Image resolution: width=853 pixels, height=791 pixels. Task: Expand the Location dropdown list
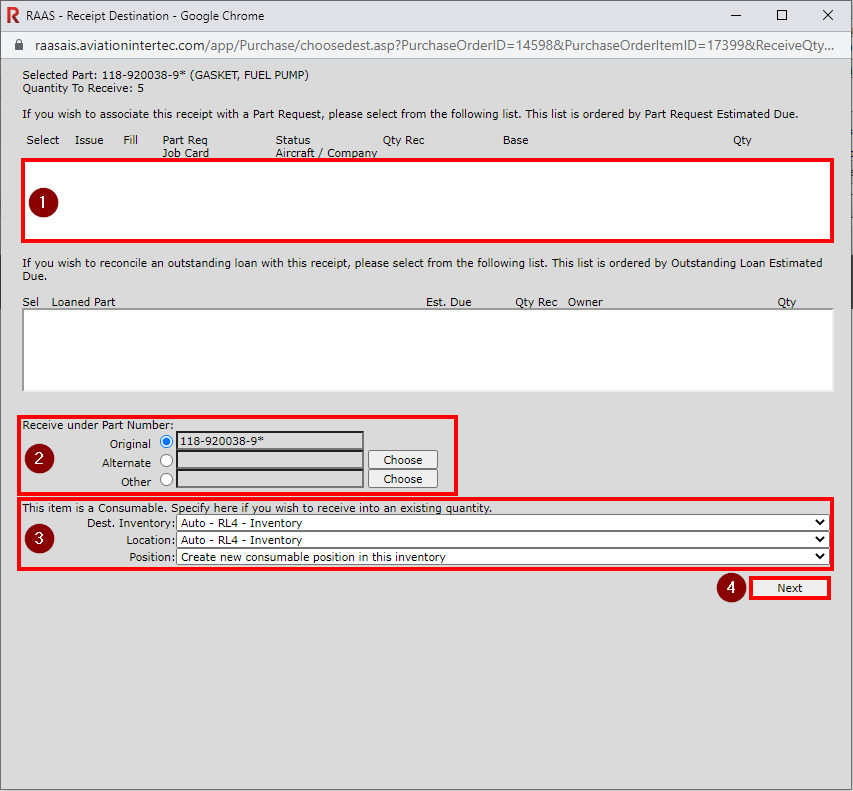pos(502,540)
